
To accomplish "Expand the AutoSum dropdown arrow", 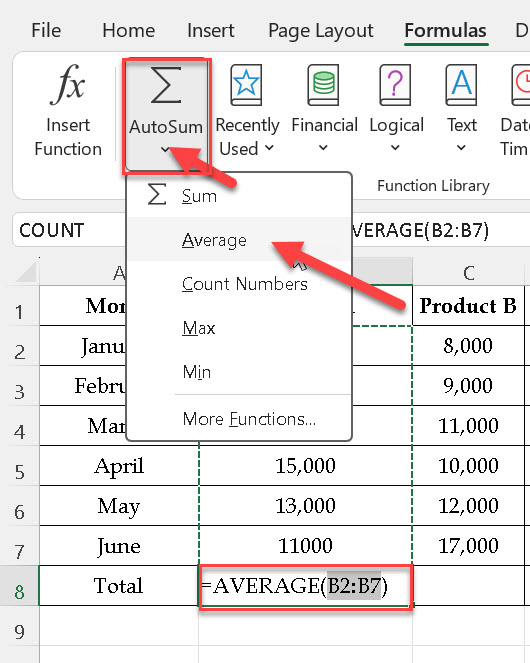I will [165, 149].
